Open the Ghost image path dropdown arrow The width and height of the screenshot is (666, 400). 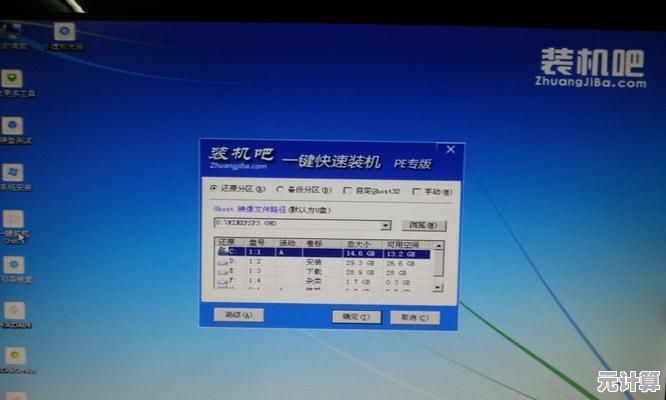point(386,225)
